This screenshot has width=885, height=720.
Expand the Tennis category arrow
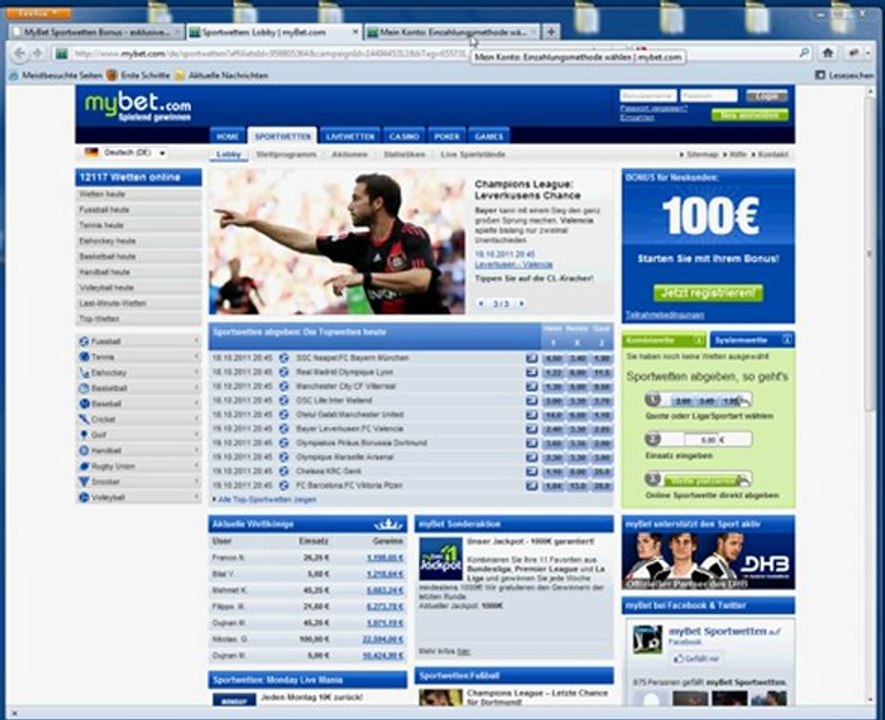coord(196,357)
